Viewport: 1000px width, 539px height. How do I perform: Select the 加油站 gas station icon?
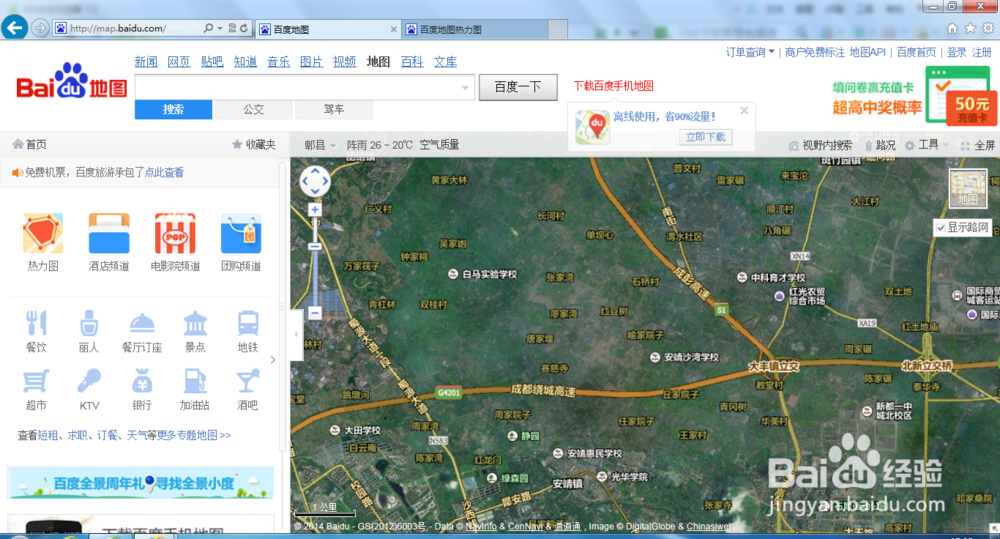(x=195, y=381)
